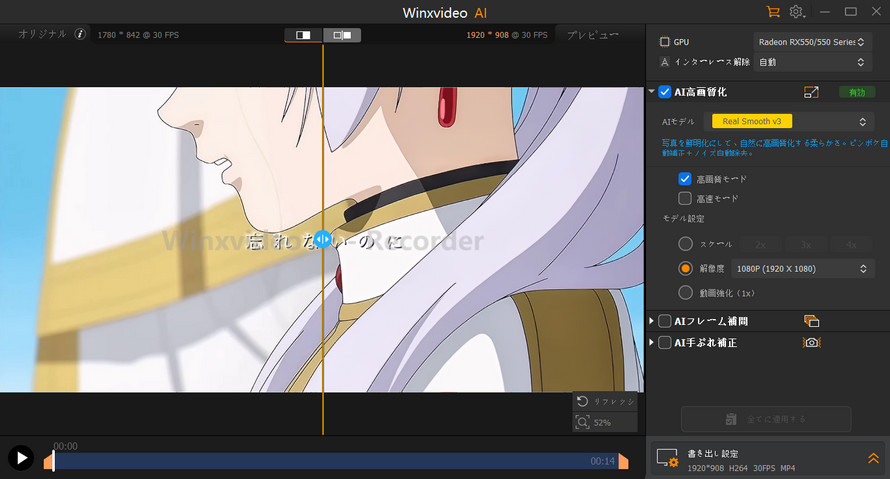Click the 52% zoom magnifier button

coord(605,422)
